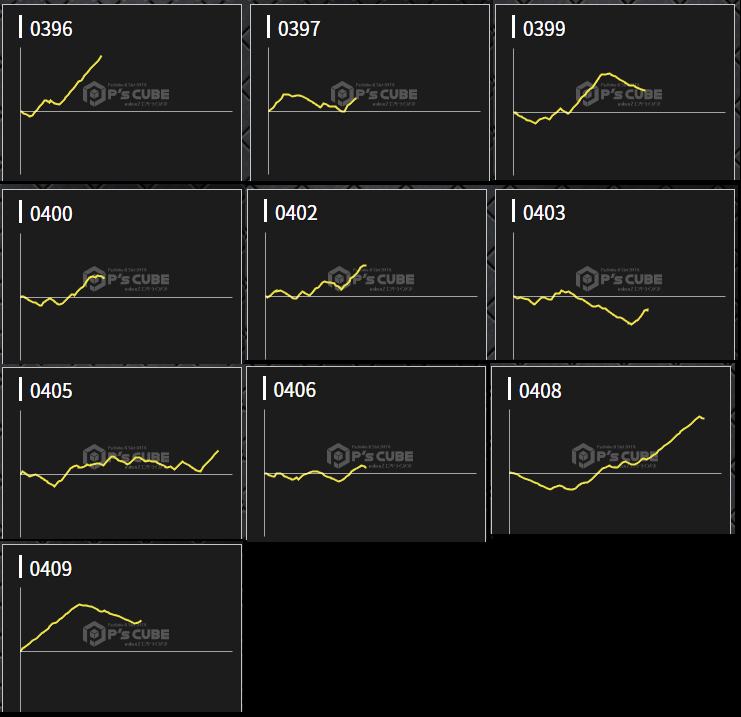Open the yellow trend line of graph 0397
Screen dimensions: 741x717
click(300, 95)
